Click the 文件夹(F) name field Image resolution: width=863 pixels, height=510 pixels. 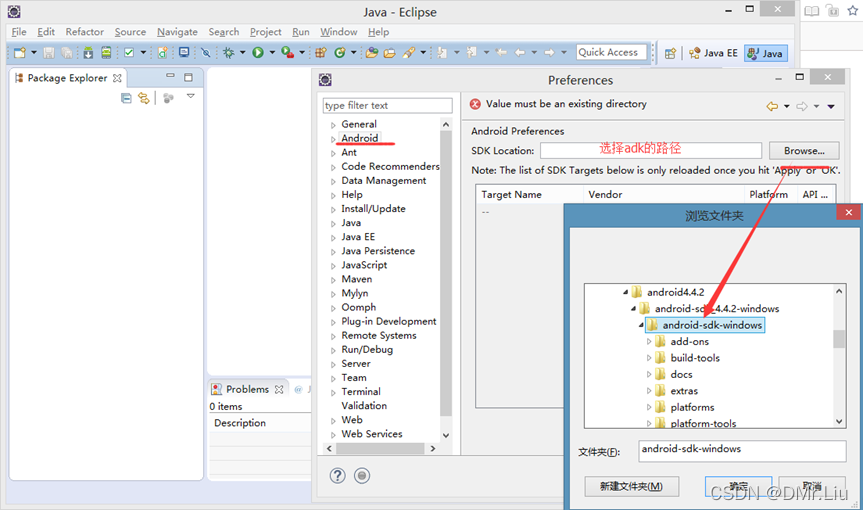coord(742,451)
